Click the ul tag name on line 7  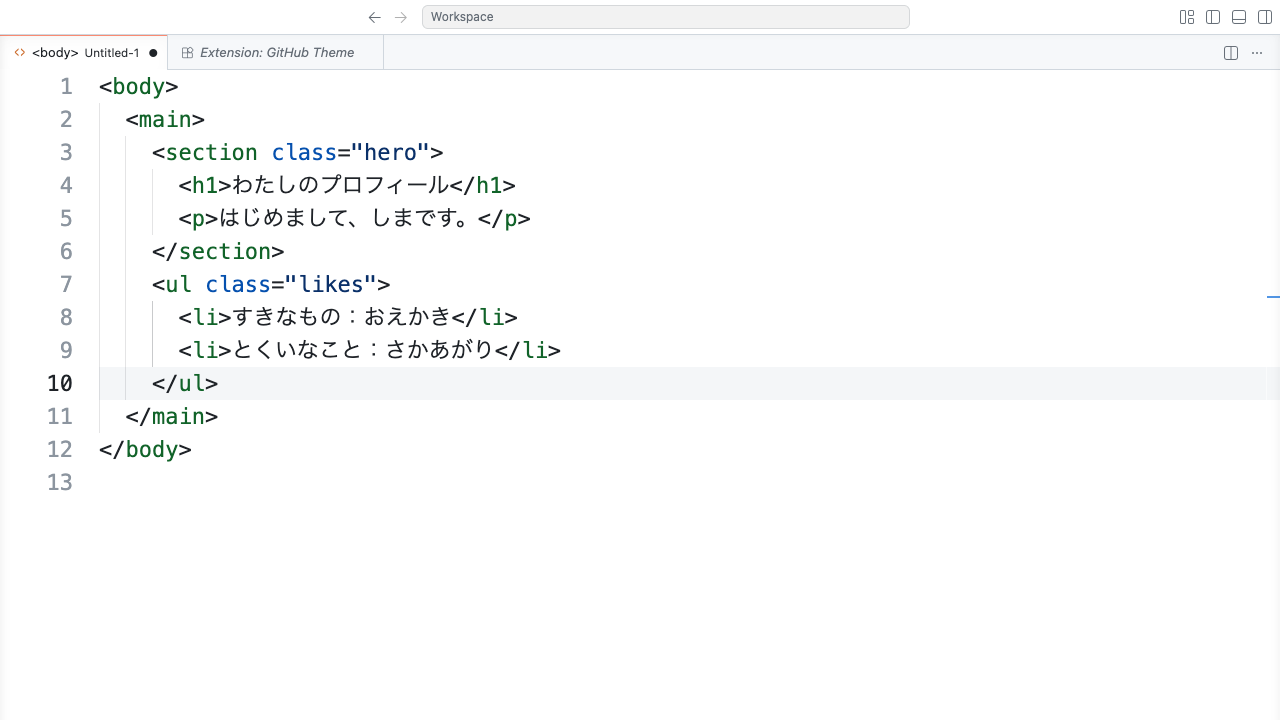(178, 285)
